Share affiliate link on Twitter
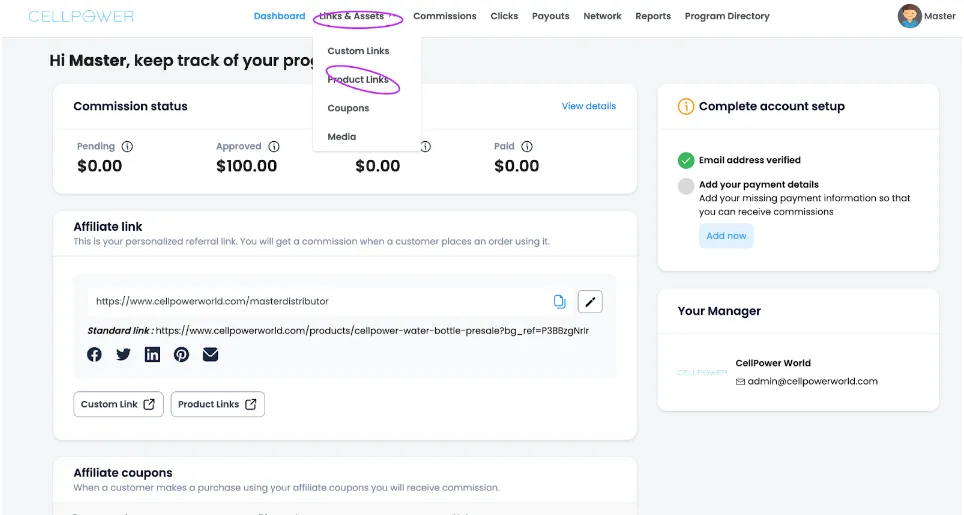 [x=123, y=354]
